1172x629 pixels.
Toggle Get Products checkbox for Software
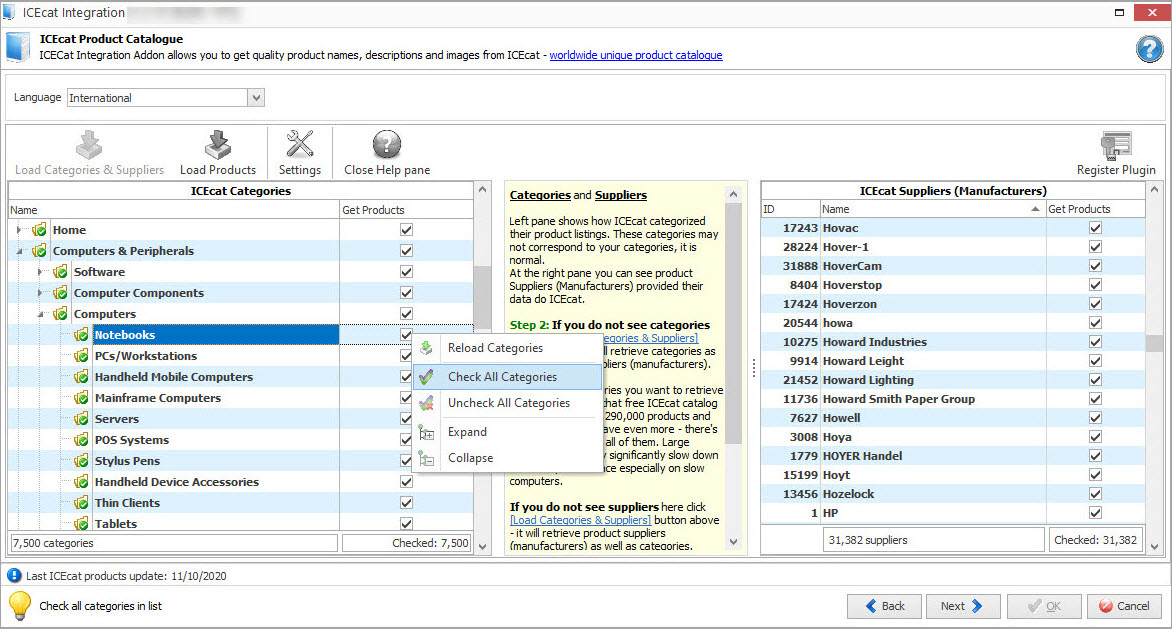pos(407,271)
